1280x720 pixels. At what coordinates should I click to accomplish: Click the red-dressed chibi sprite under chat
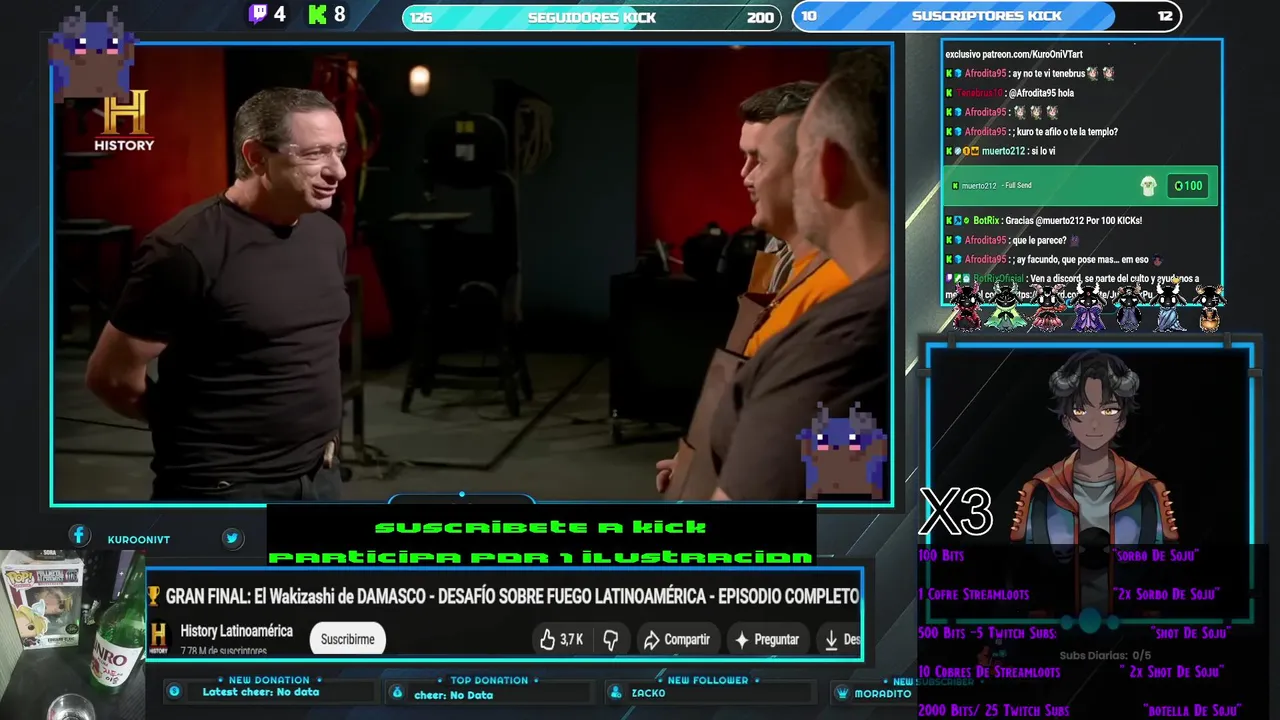pos(966,308)
